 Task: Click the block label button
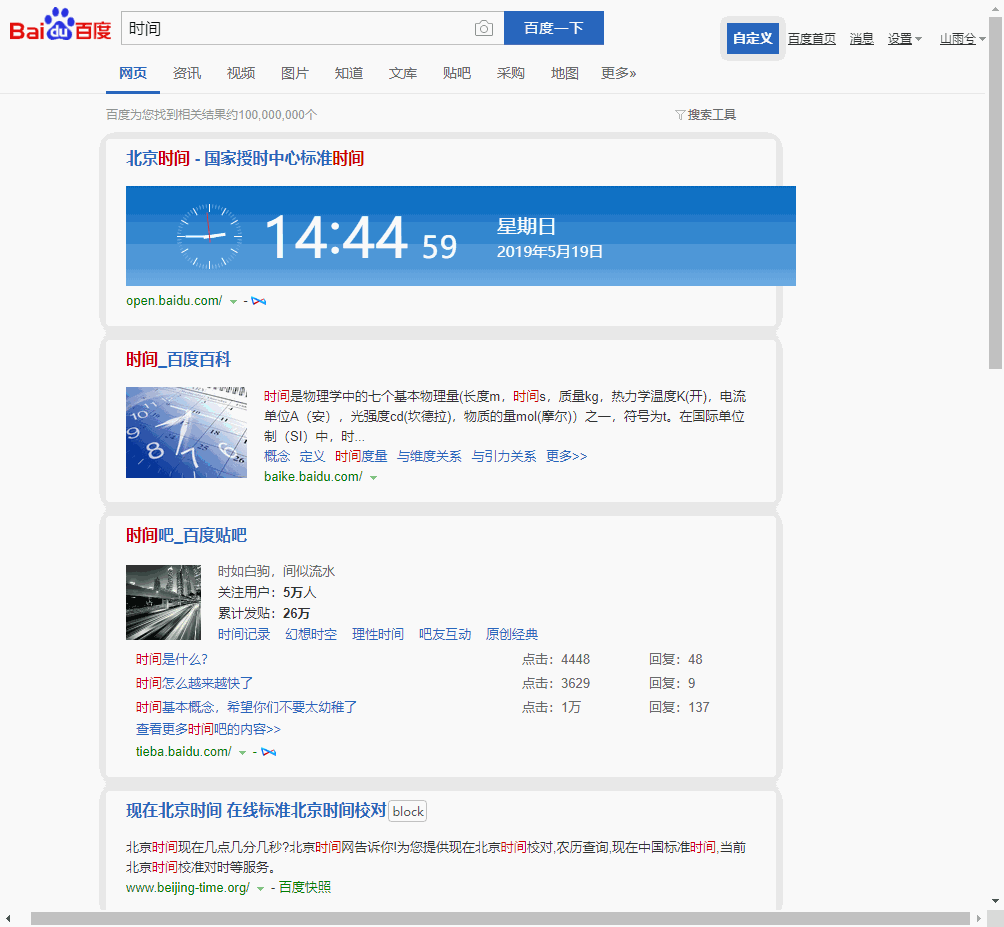point(408,812)
